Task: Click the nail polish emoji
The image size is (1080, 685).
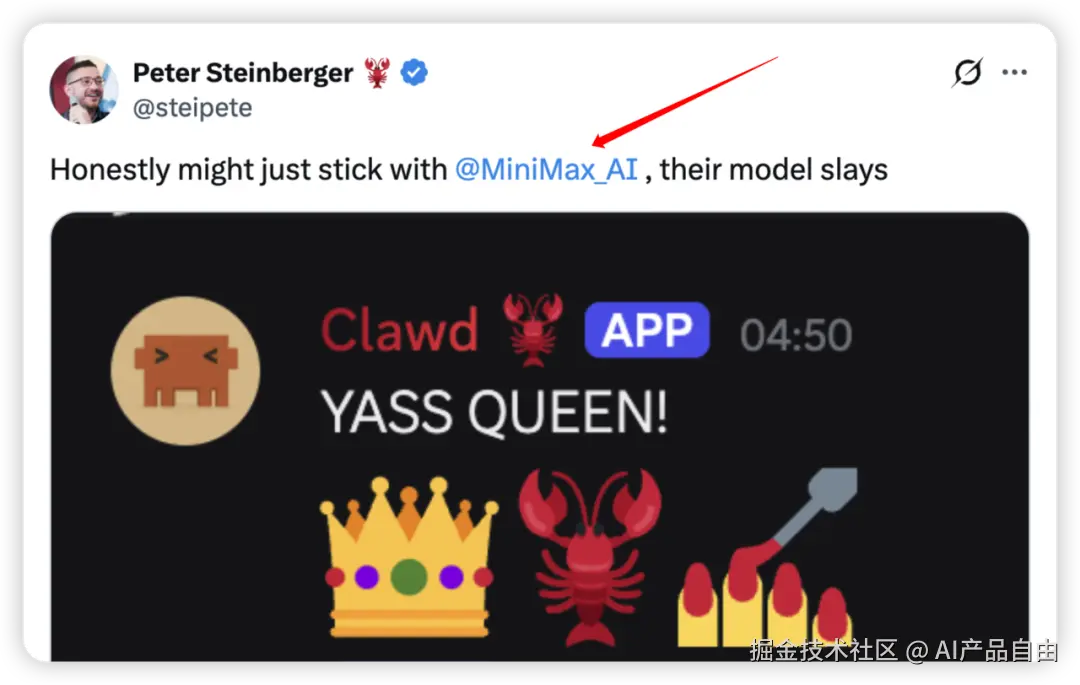Action: pyautogui.click(x=768, y=557)
